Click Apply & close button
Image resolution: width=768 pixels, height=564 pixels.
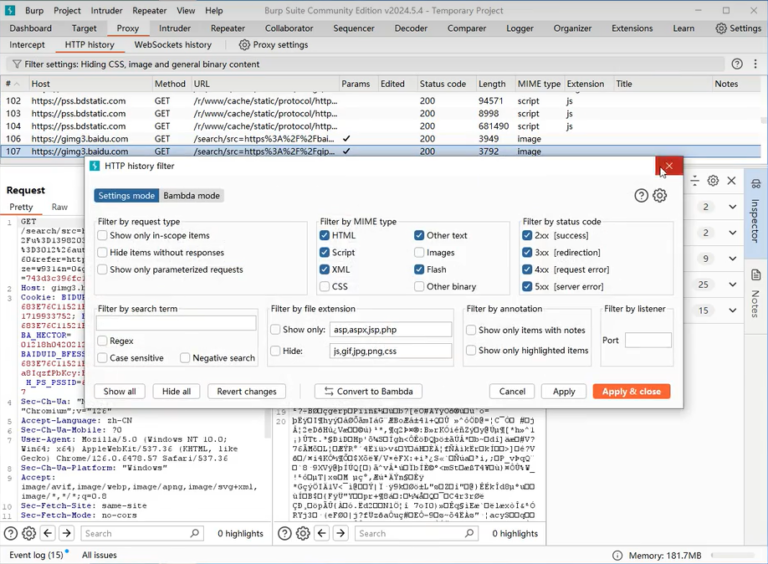point(631,391)
